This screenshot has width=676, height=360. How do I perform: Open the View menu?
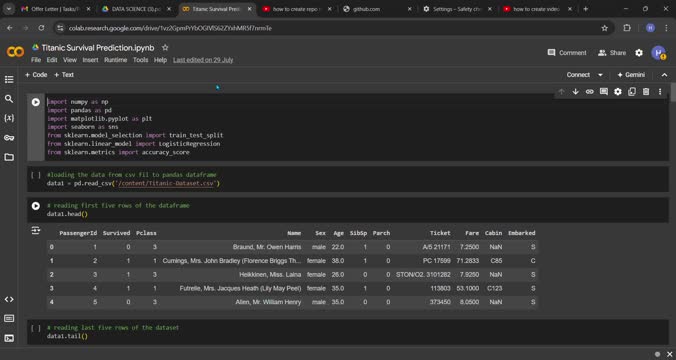[x=70, y=60]
